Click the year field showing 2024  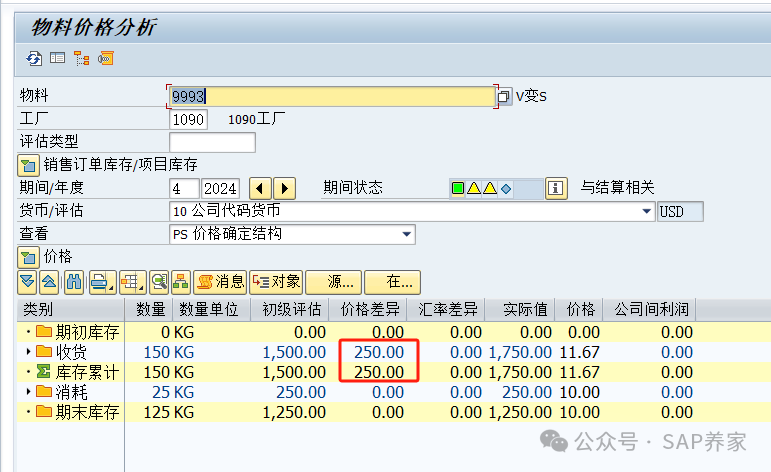(x=220, y=188)
